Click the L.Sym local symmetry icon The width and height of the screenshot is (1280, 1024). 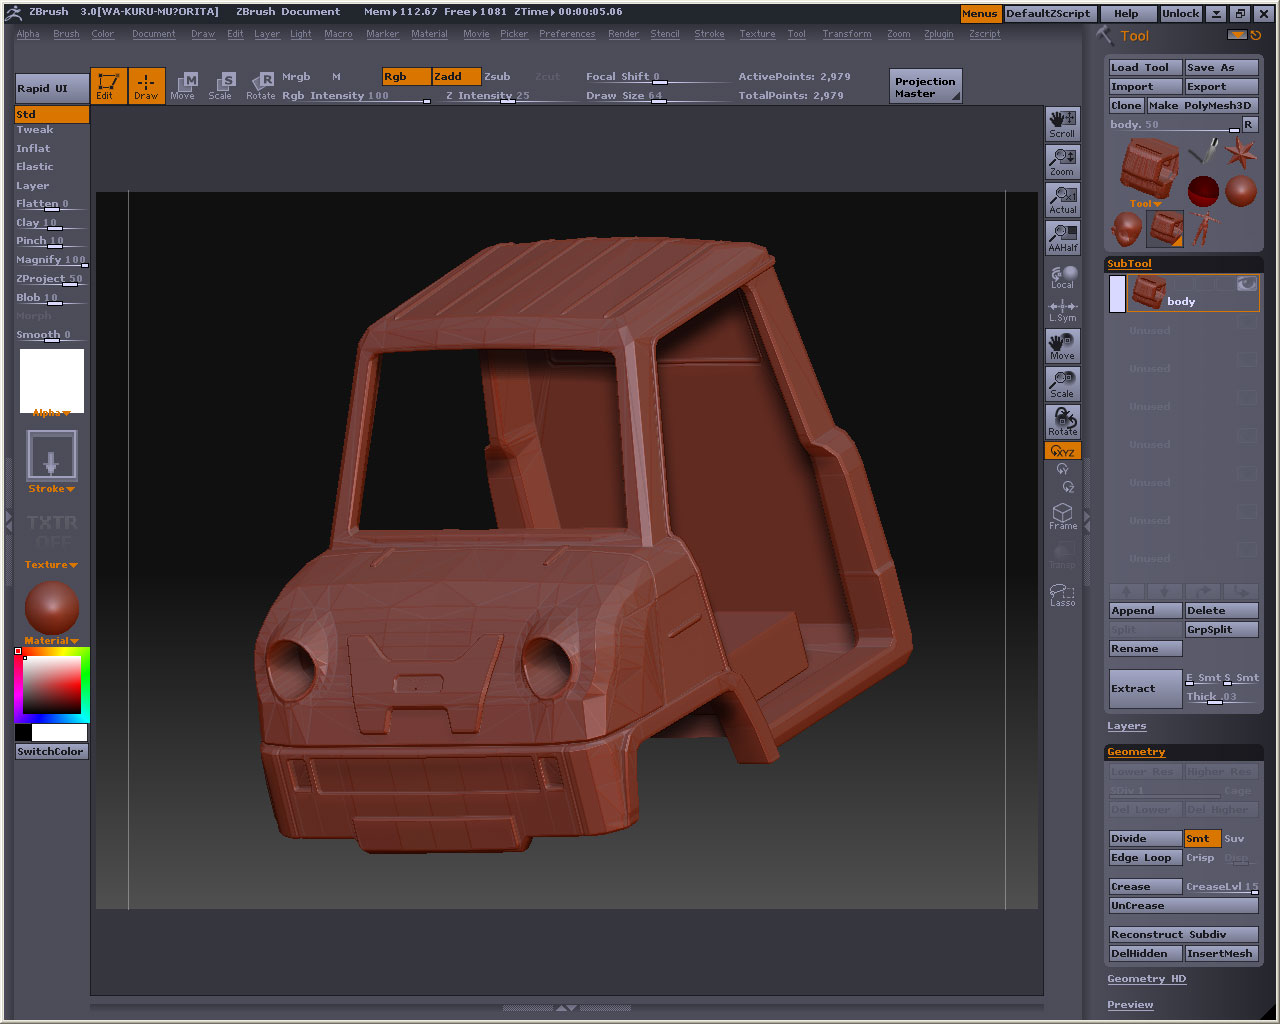pos(1062,311)
